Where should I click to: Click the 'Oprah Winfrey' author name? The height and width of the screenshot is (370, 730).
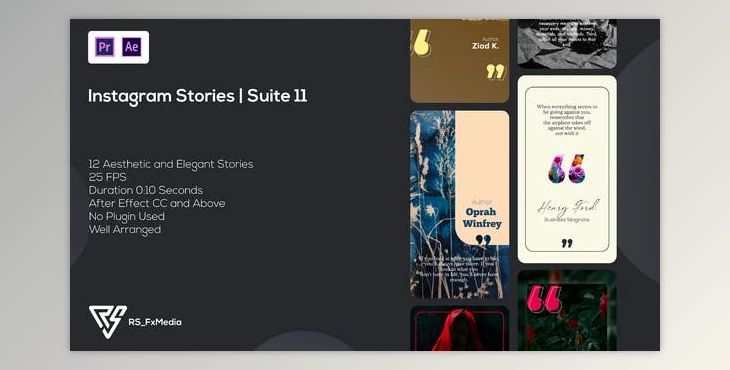click(x=482, y=218)
